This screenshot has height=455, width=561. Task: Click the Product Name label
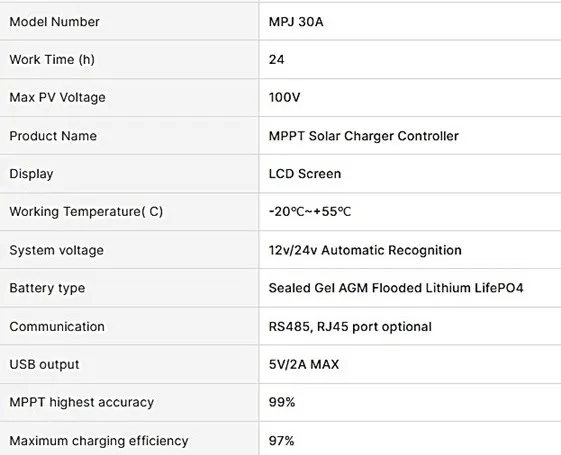point(53,136)
